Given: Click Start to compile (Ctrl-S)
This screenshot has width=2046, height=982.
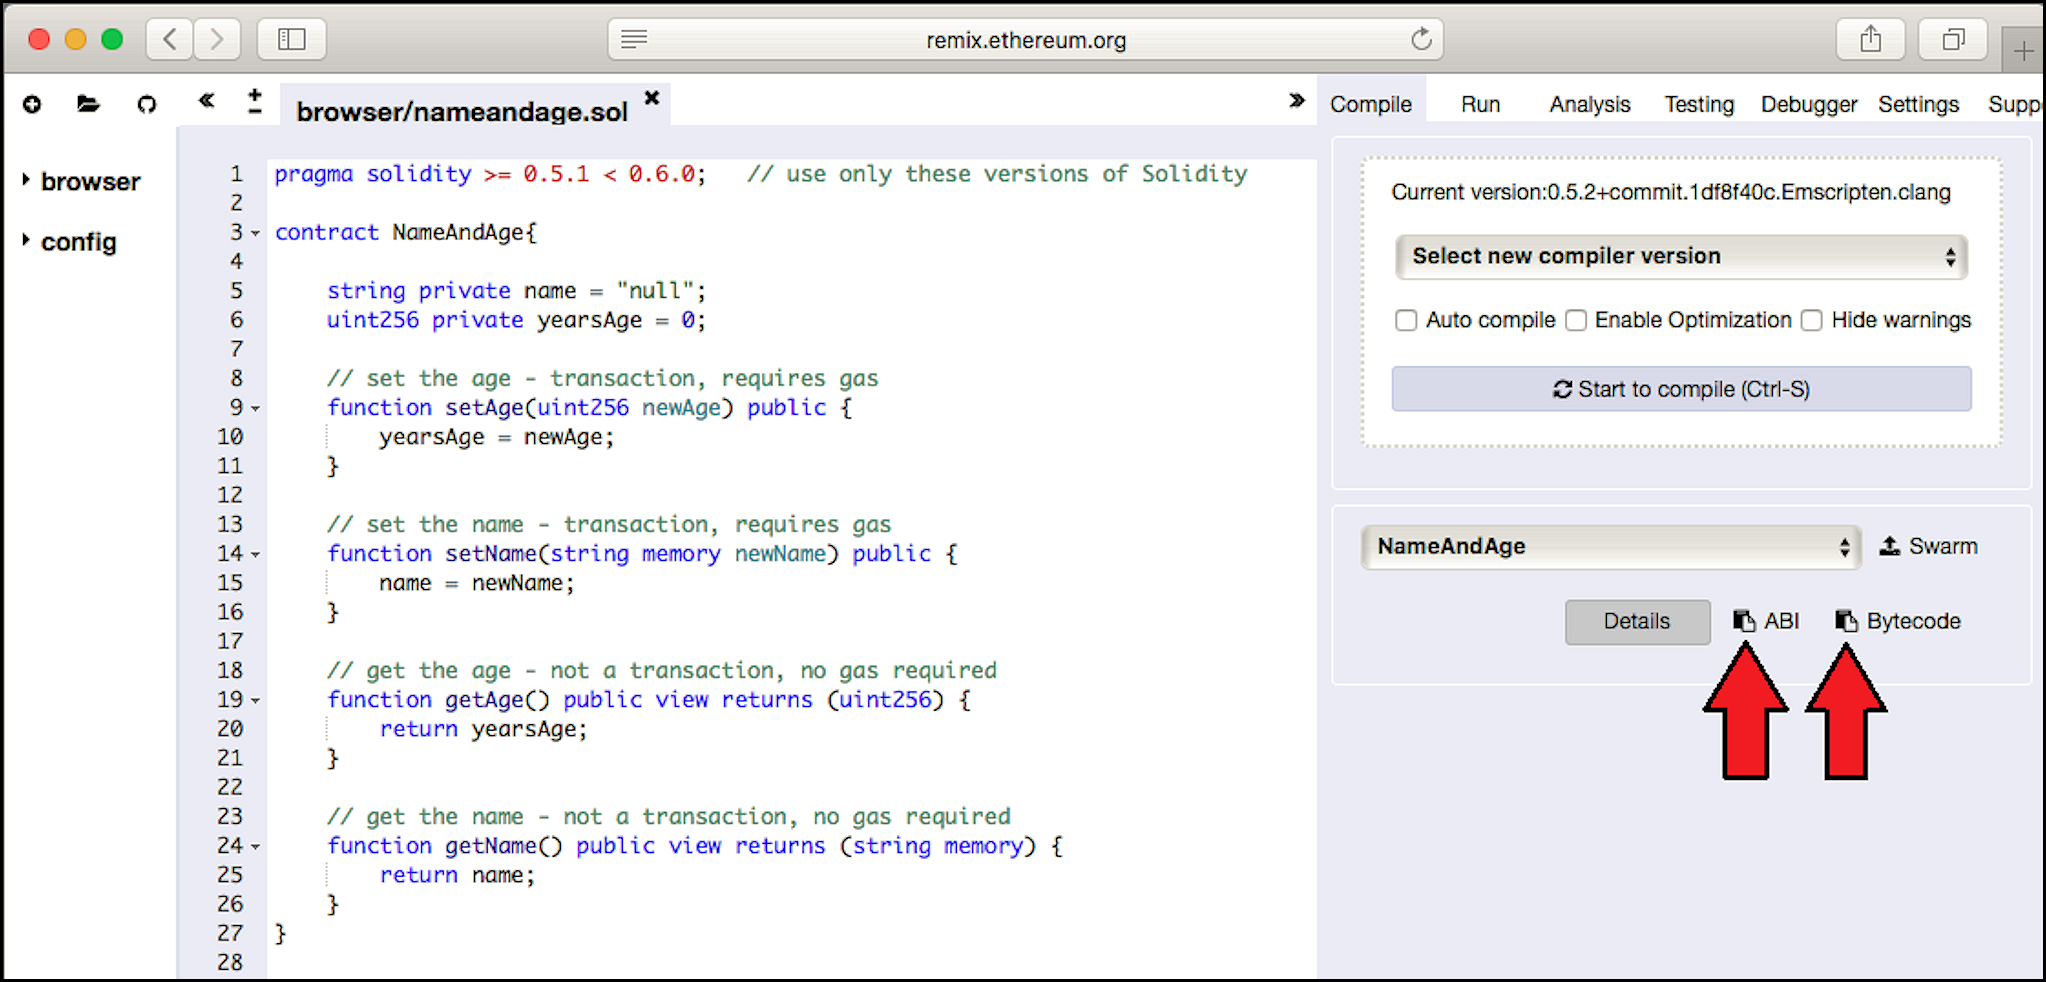Looking at the screenshot, I should 1681,389.
